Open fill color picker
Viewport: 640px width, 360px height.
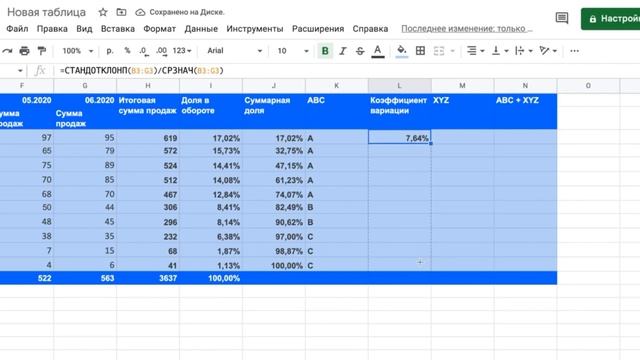(402, 51)
